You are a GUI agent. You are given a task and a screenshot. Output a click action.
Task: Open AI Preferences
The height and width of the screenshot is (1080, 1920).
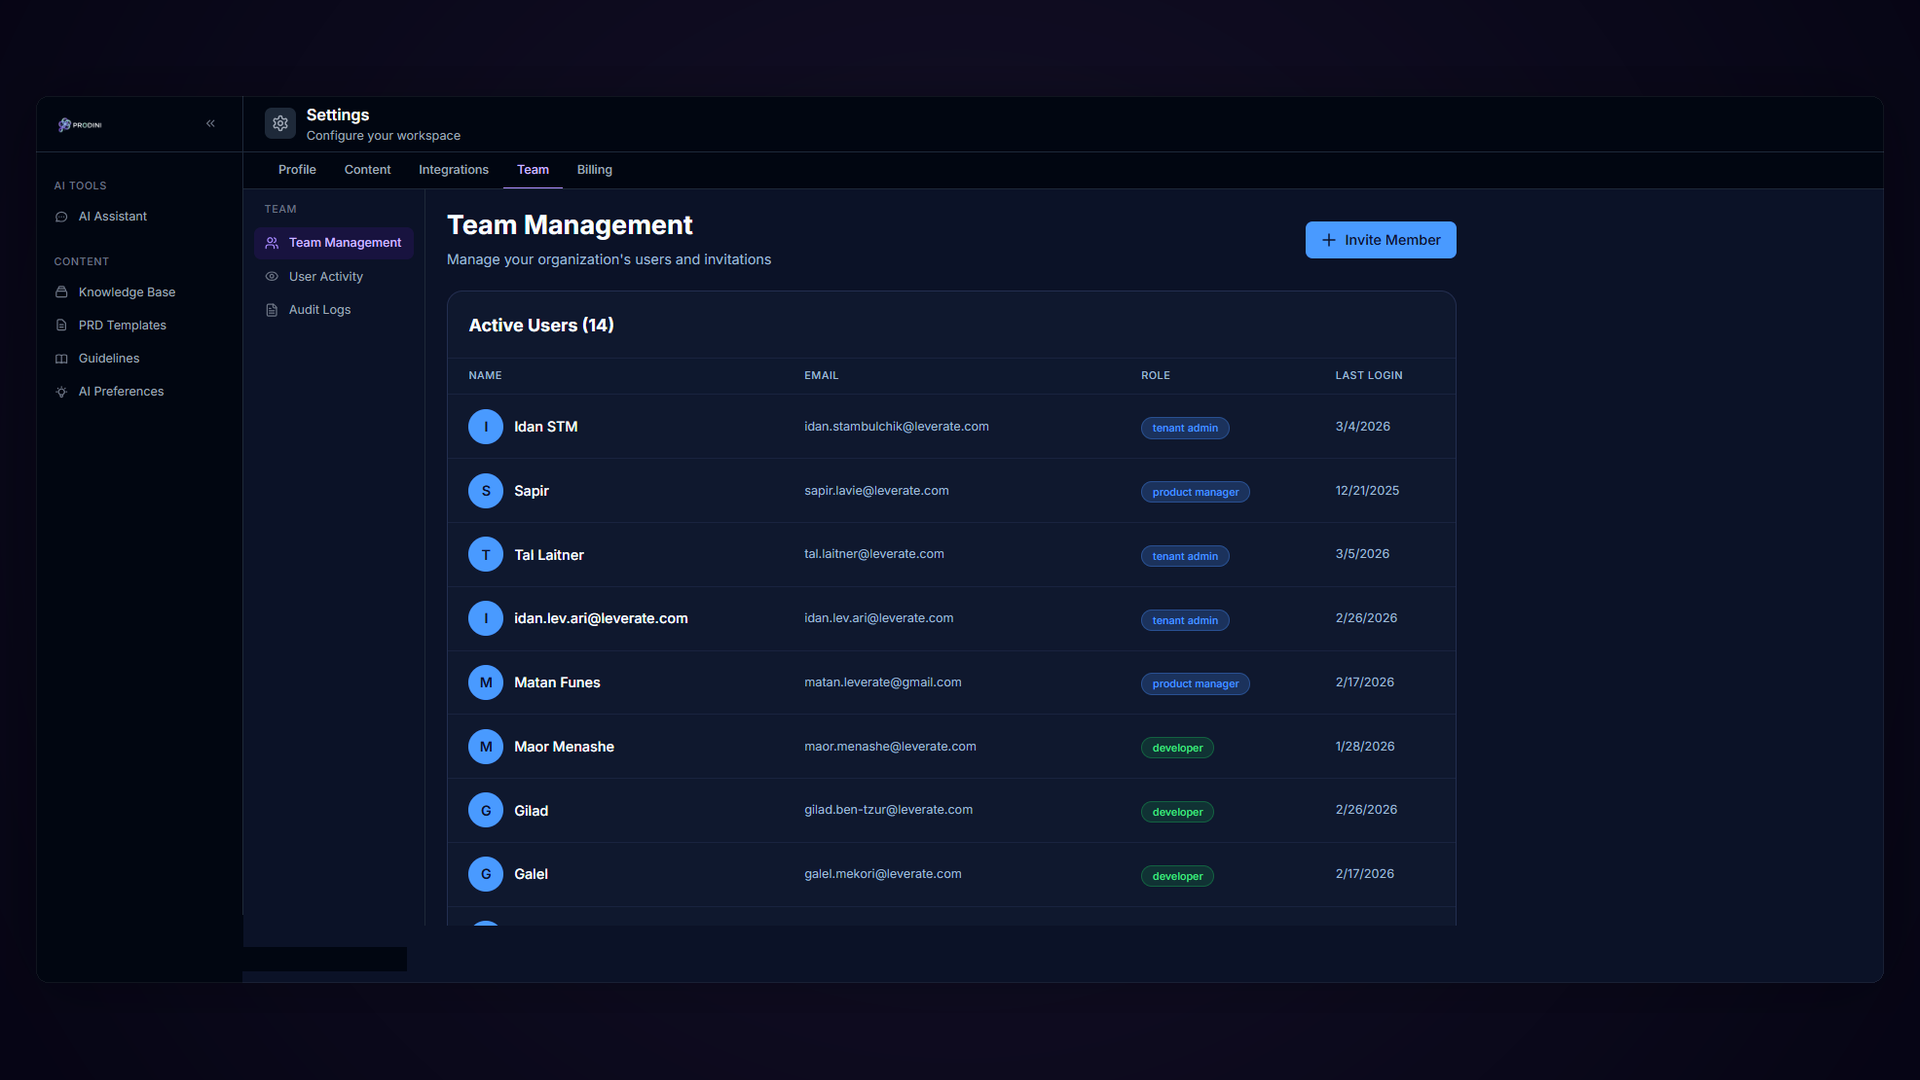(120, 391)
